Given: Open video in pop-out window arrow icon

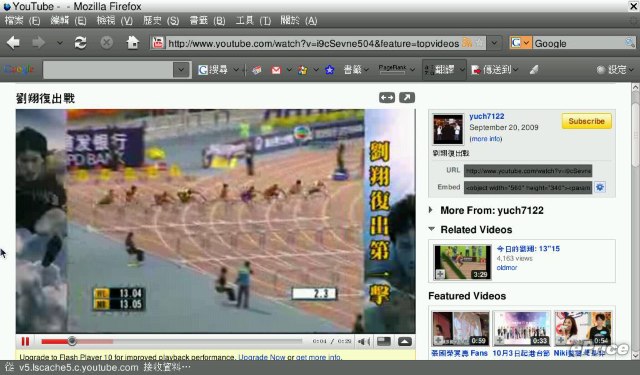Looking at the screenshot, I should [x=407, y=98].
